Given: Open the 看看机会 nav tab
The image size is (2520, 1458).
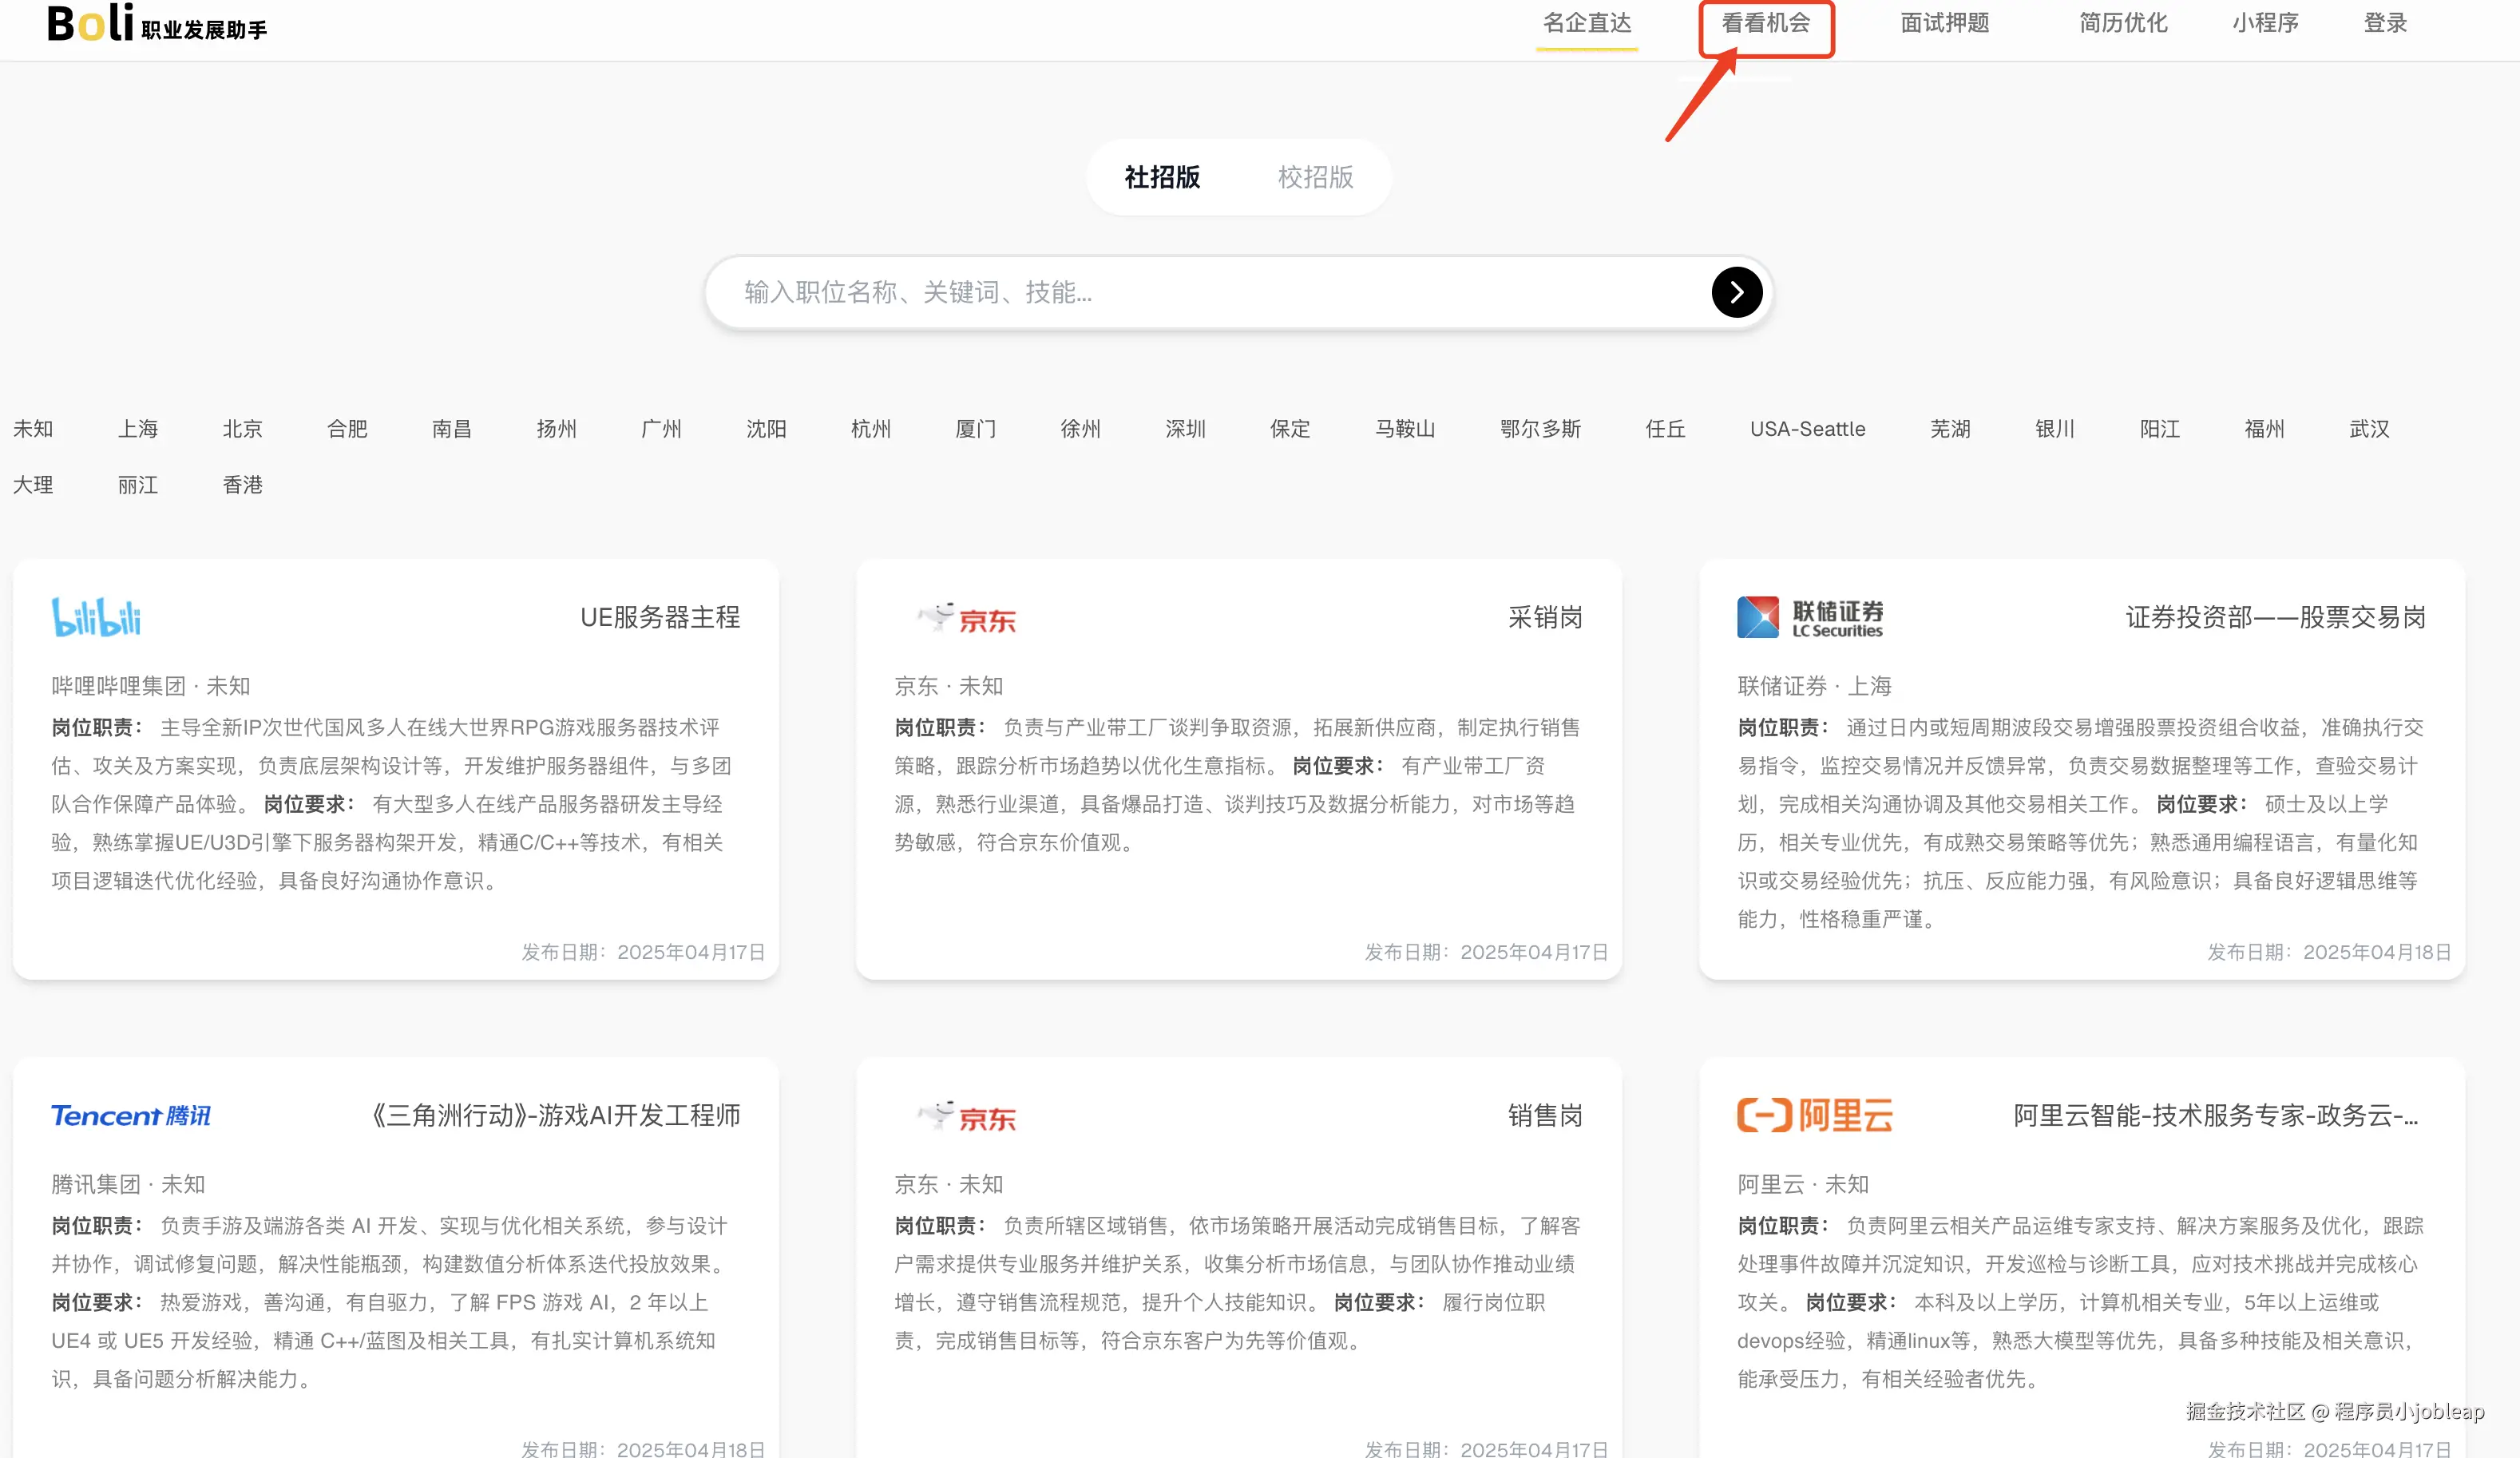Looking at the screenshot, I should click(x=1765, y=23).
